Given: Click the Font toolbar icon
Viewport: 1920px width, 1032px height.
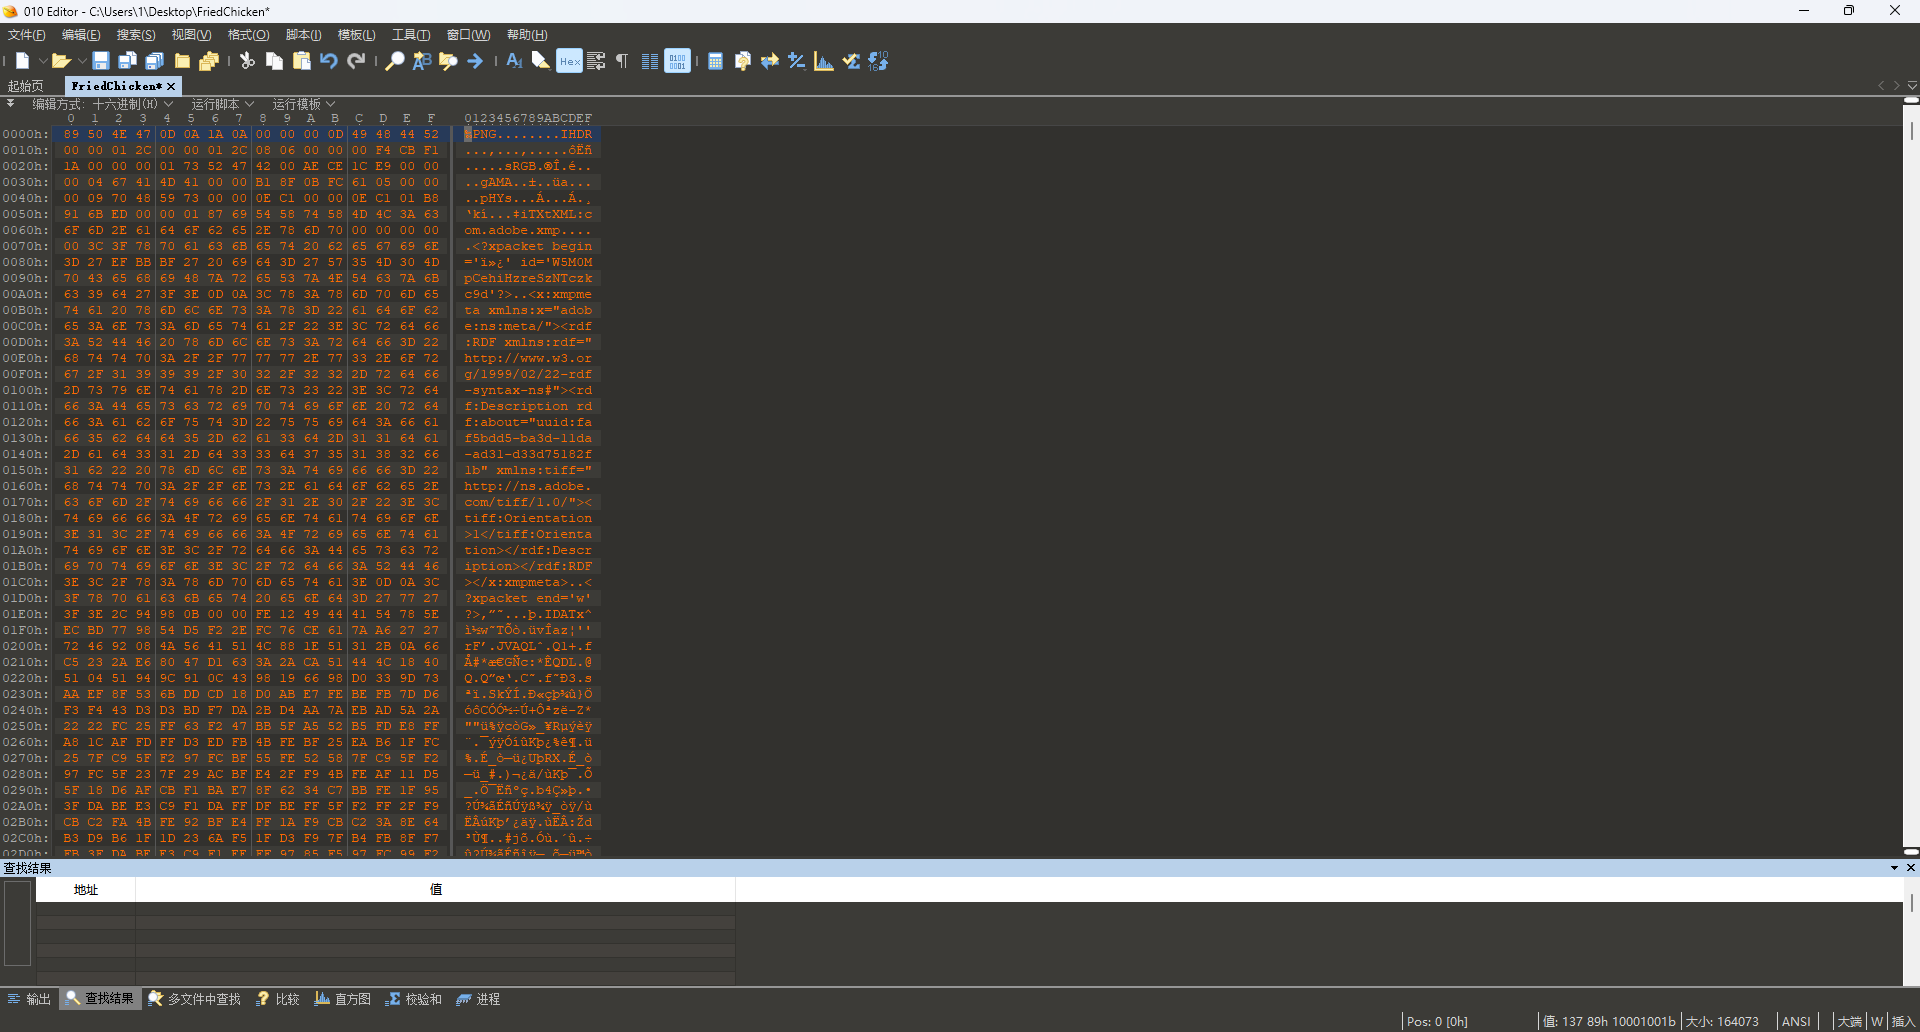Looking at the screenshot, I should coord(514,61).
